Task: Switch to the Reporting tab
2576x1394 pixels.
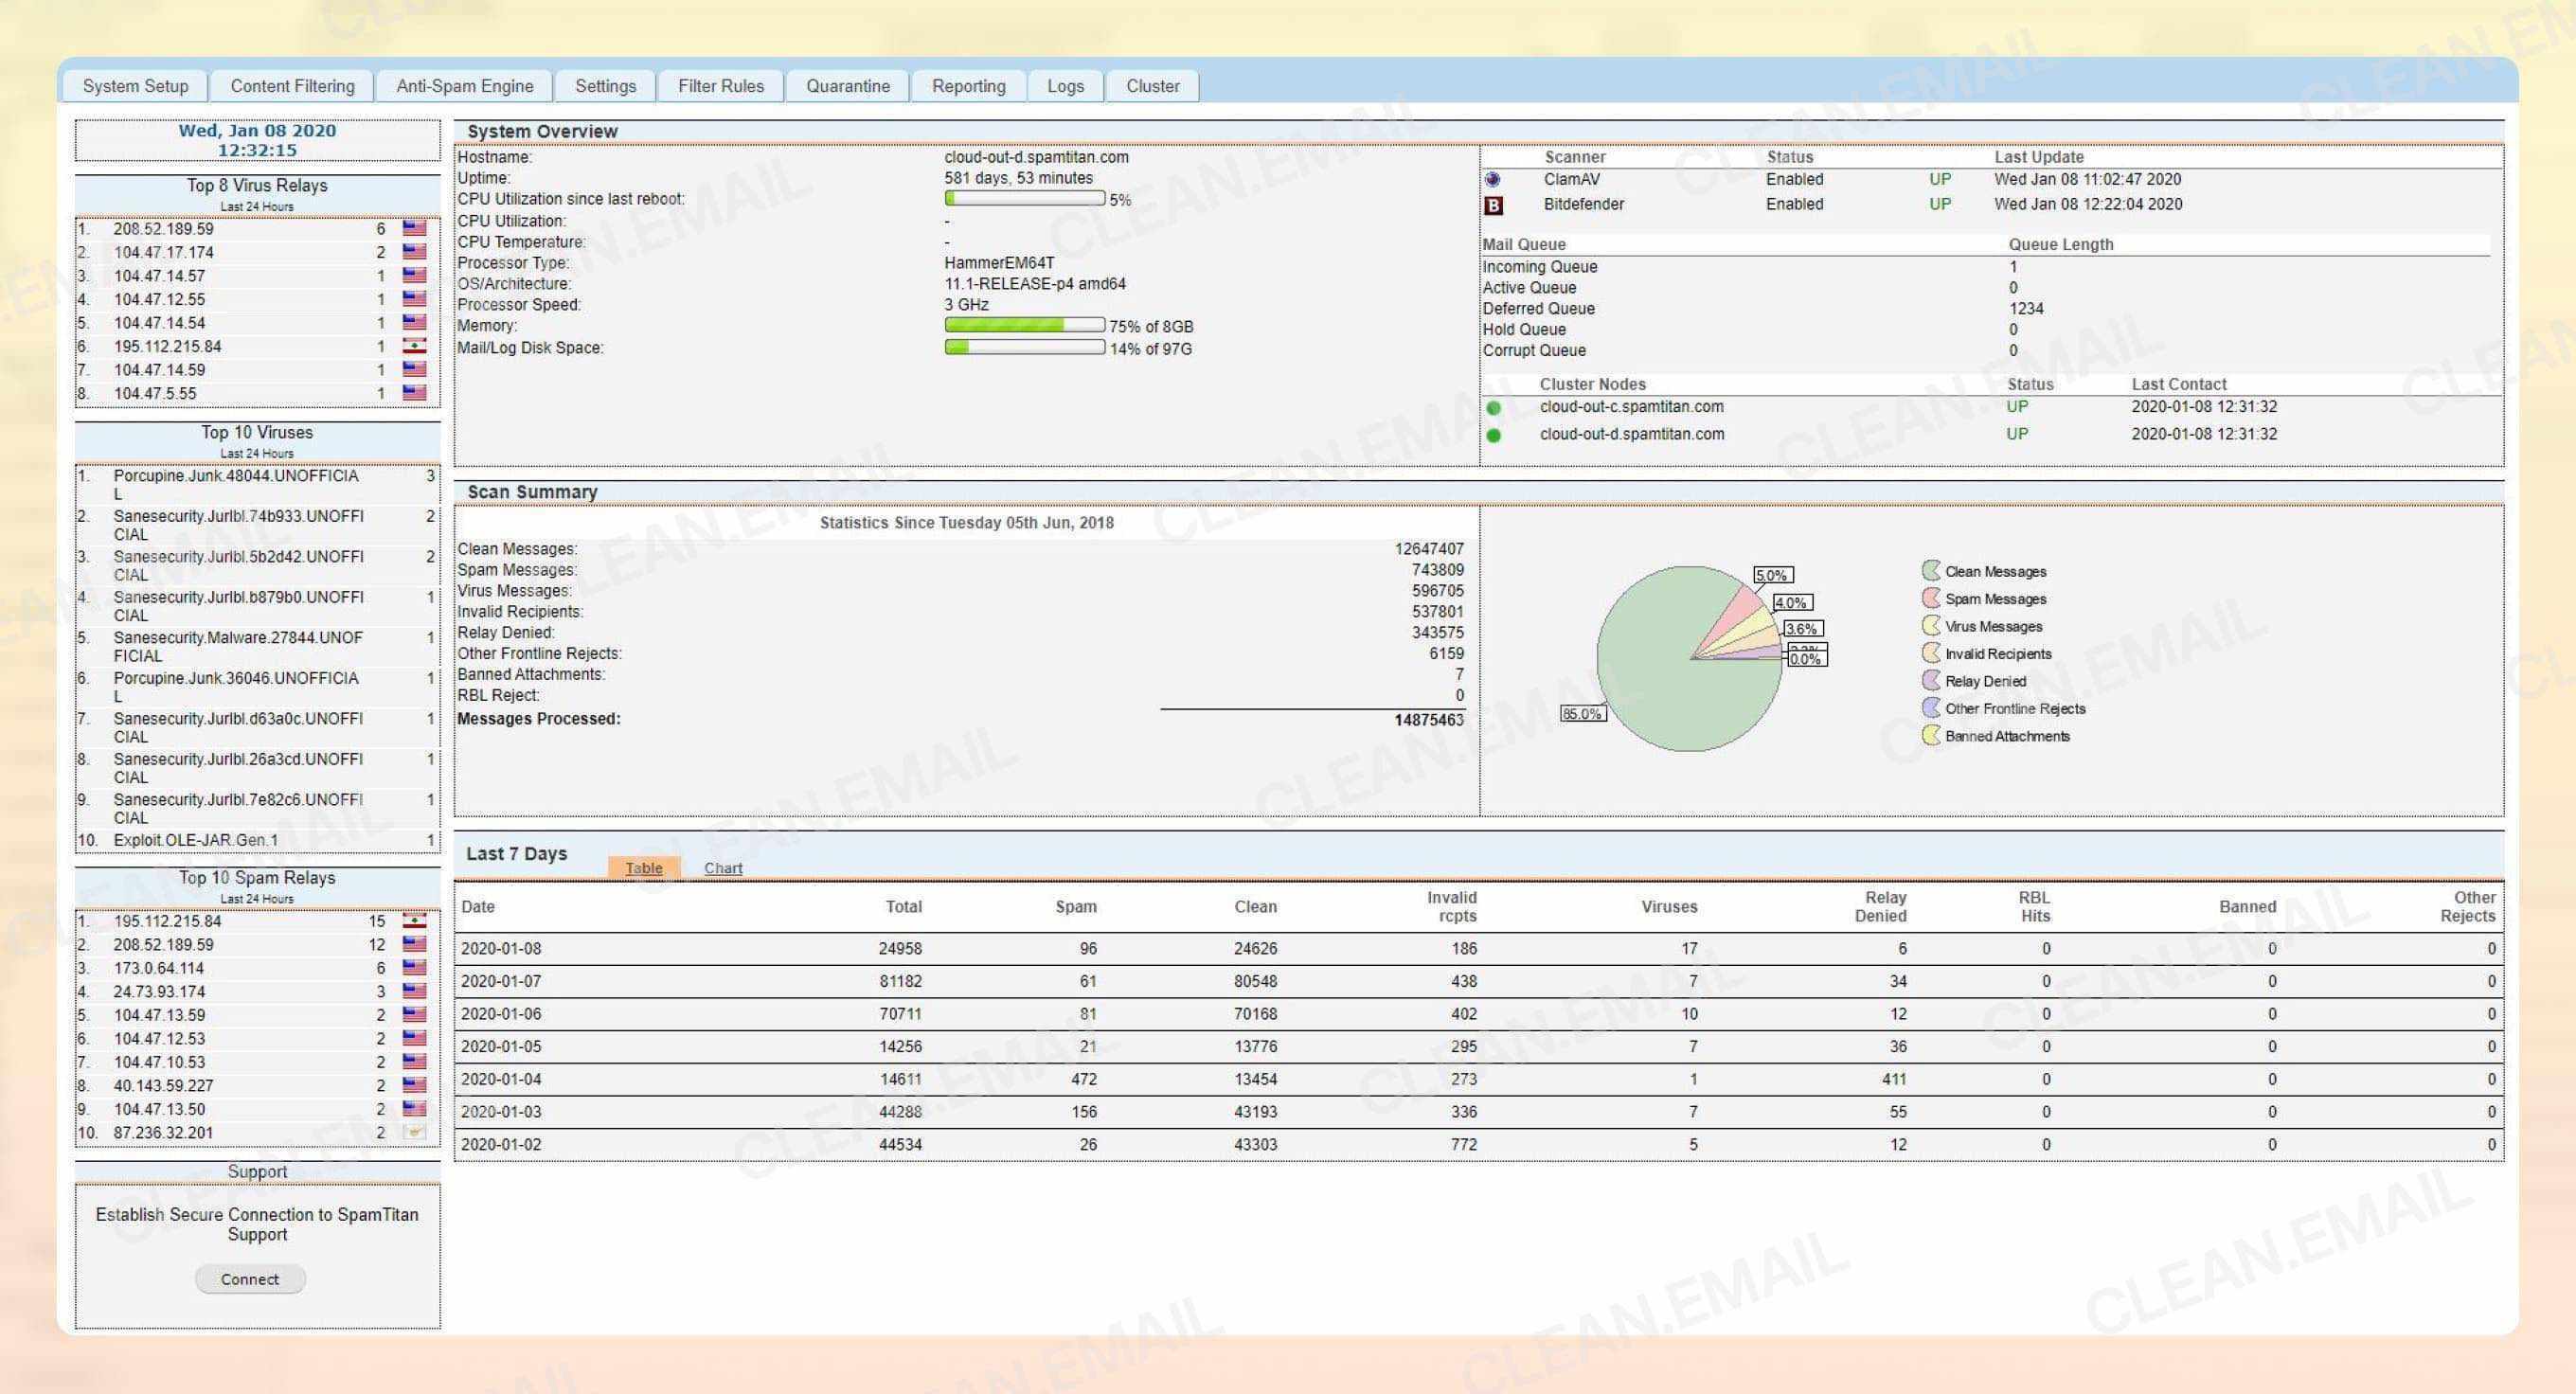Action: (x=967, y=86)
